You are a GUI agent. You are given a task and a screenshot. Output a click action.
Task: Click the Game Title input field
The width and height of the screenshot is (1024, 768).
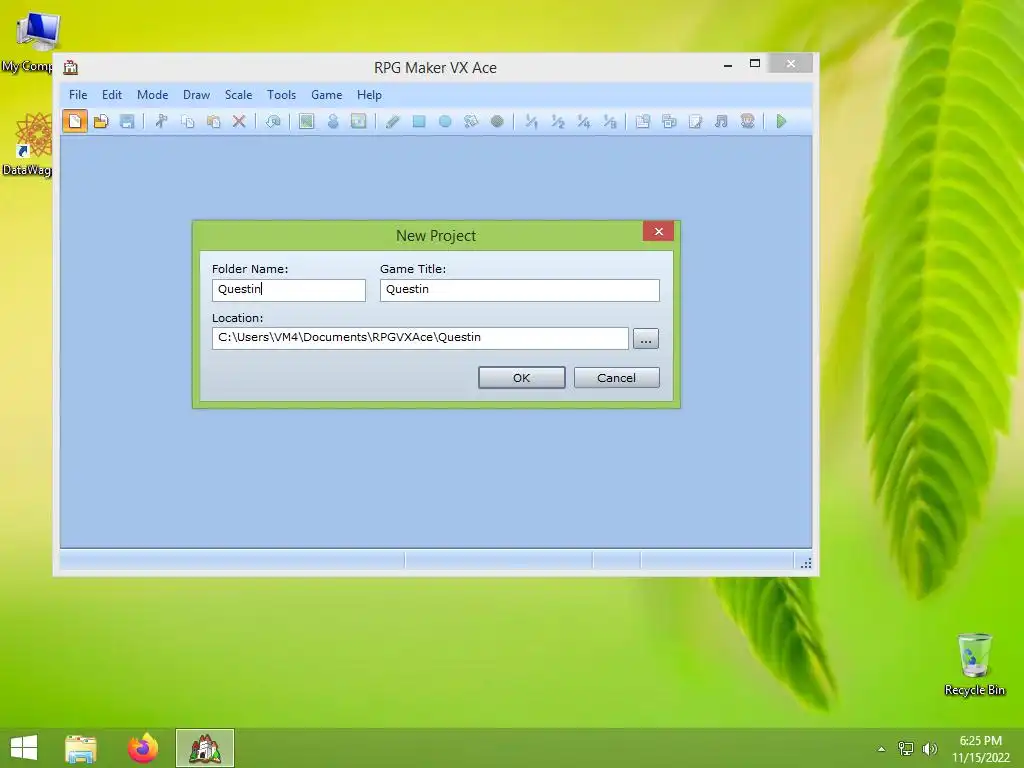pyautogui.click(x=520, y=290)
